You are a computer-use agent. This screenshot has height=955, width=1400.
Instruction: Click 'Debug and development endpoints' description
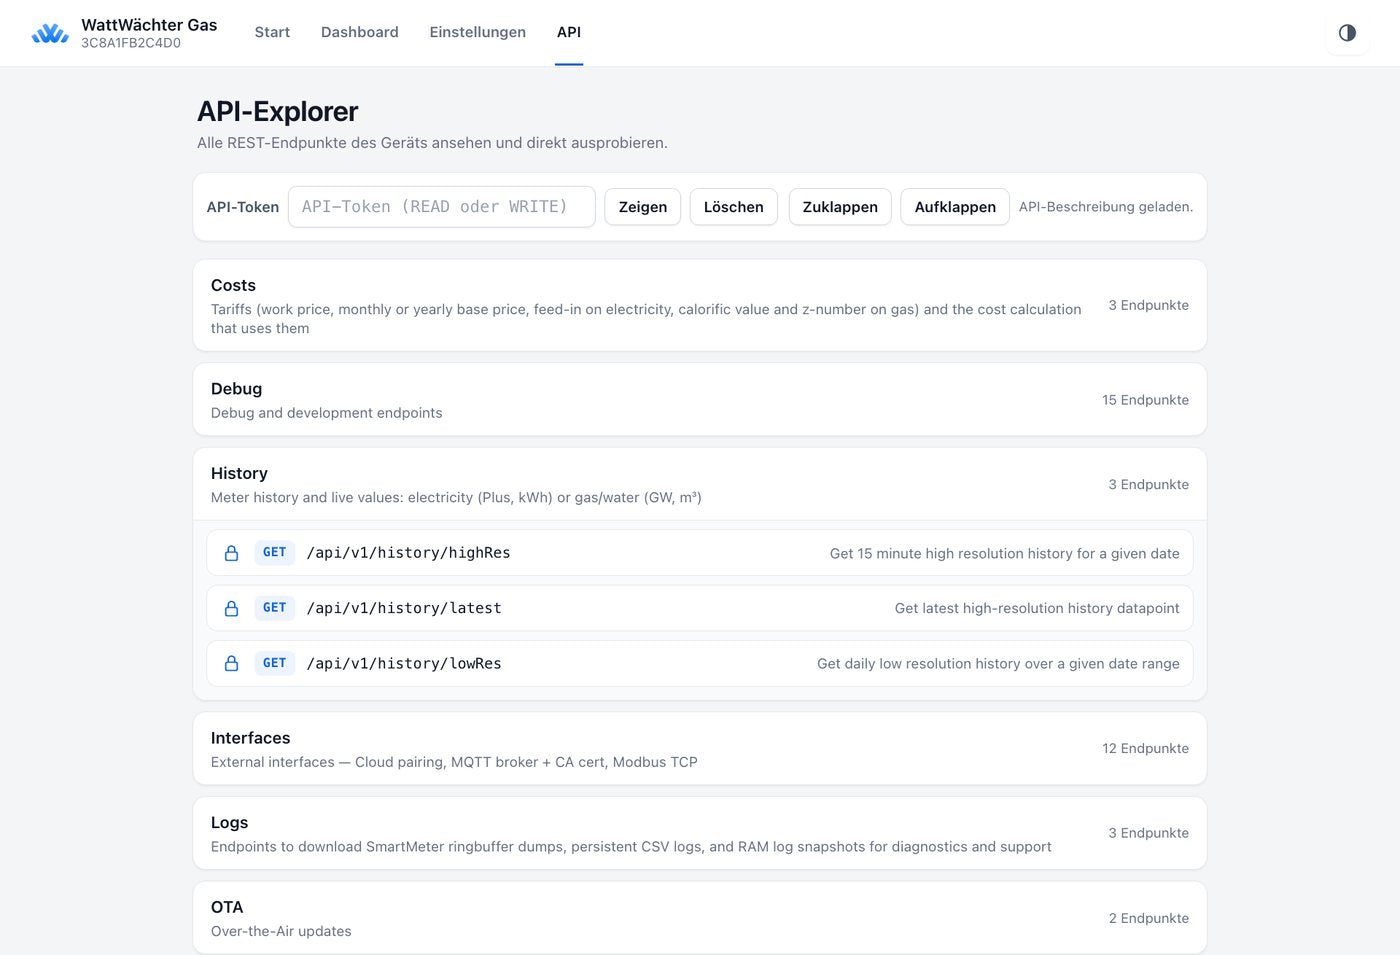[326, 413]
